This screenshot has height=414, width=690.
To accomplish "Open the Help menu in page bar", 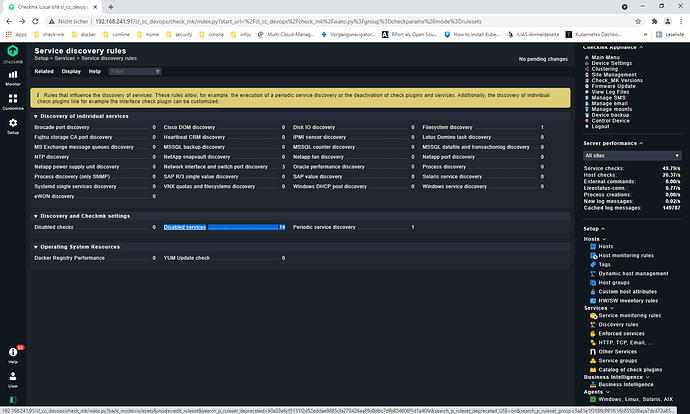I will coord(95,71).
